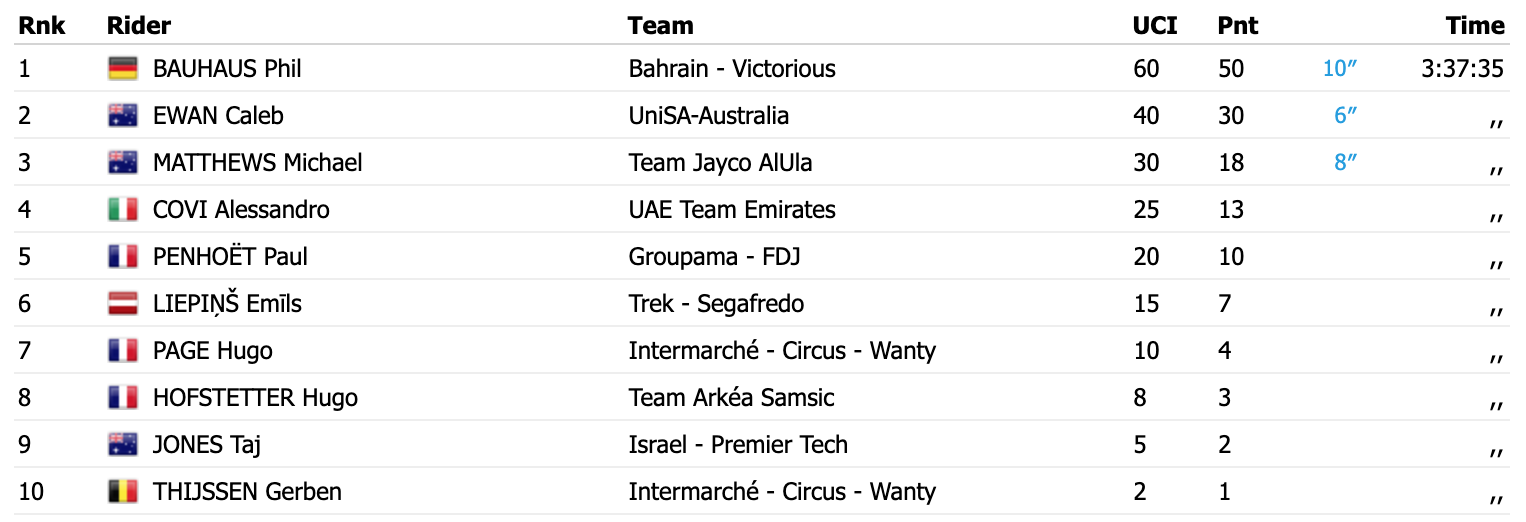Click the Time column header
This screenshot has width=1526, height=522.
click(1474, 26)
